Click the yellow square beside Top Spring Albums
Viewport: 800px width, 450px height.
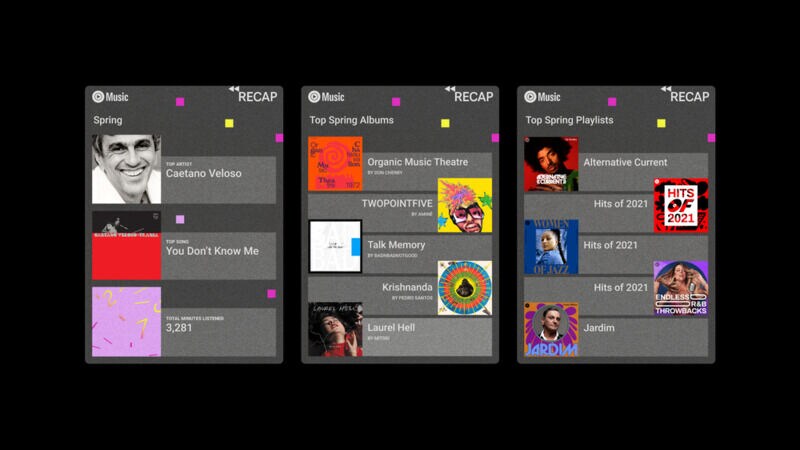[445, 123]
